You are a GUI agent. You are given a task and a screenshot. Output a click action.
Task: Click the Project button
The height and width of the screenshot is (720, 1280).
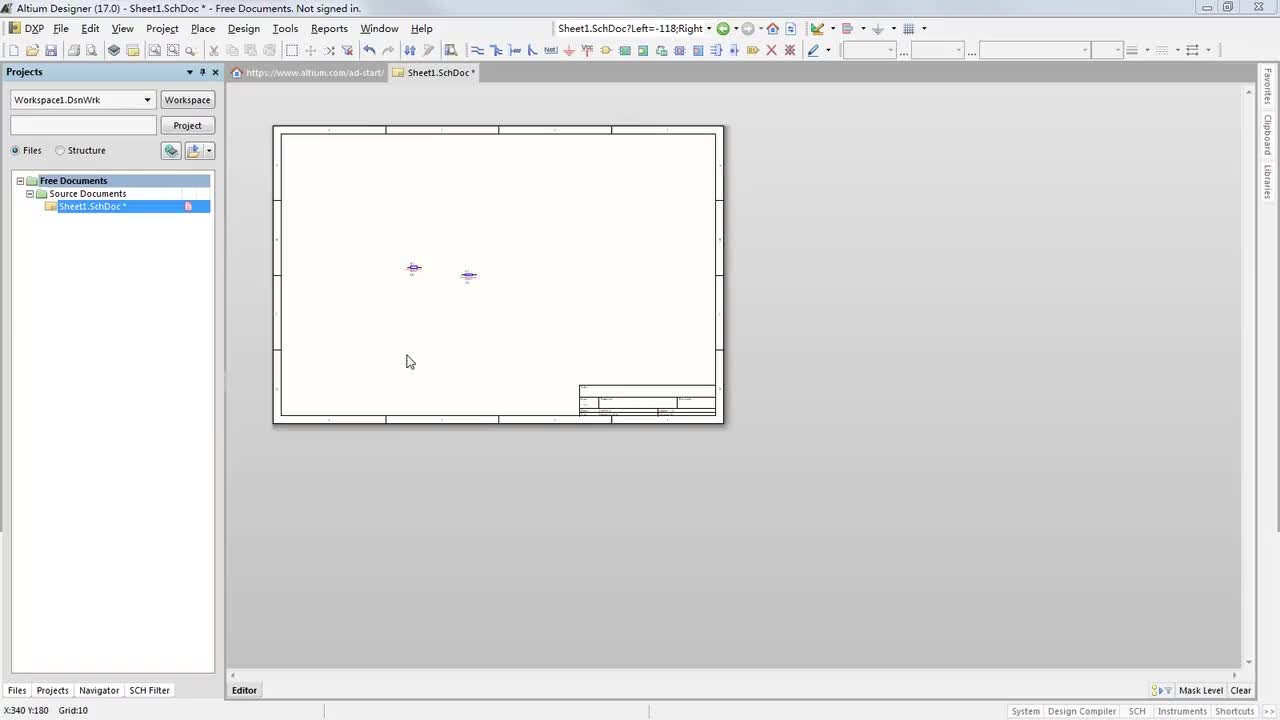click(187, 125)
